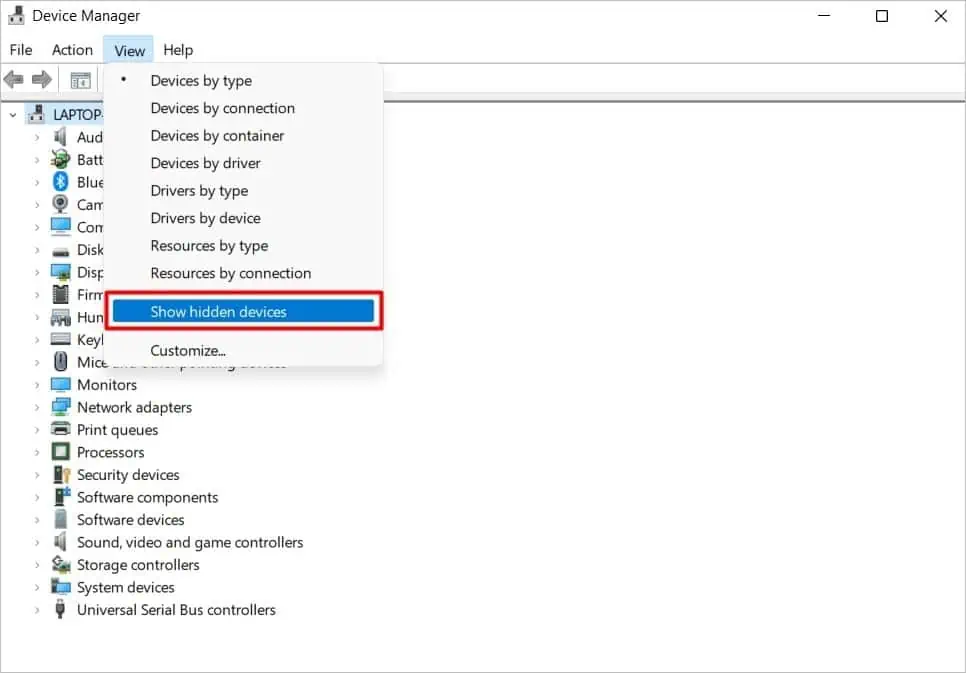This screenshot has width=966, height=673.
Task: Collapse the LAPTOP root tree node
Action: [x=11, y=113]
